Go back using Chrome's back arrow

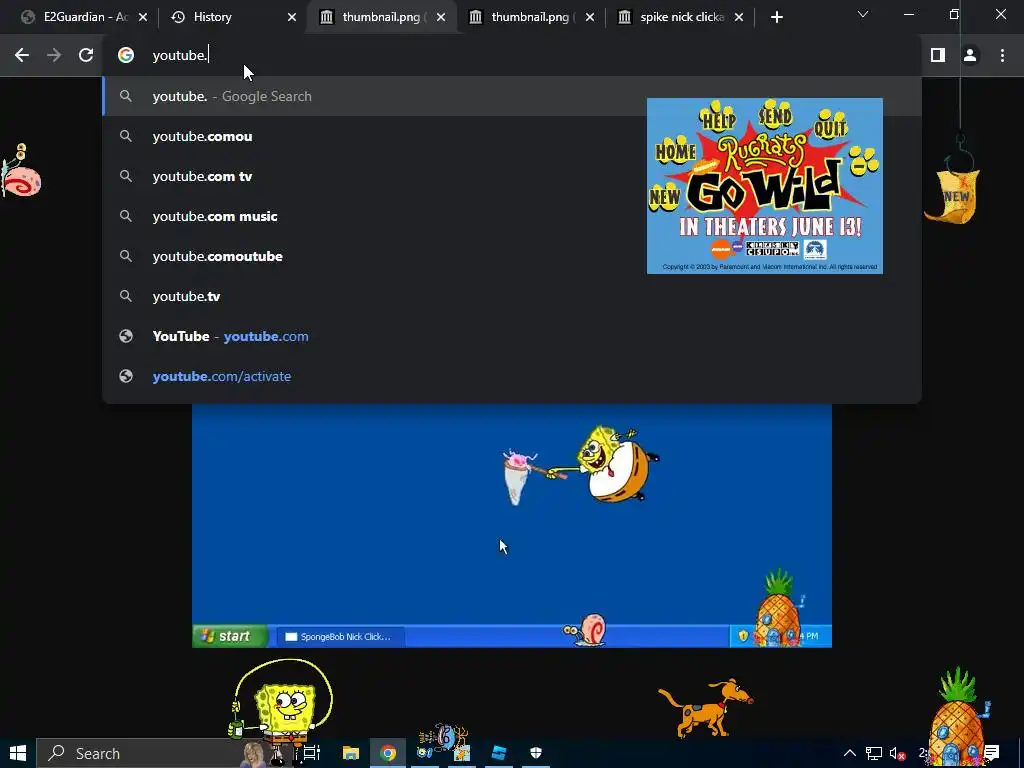(22, 56)
